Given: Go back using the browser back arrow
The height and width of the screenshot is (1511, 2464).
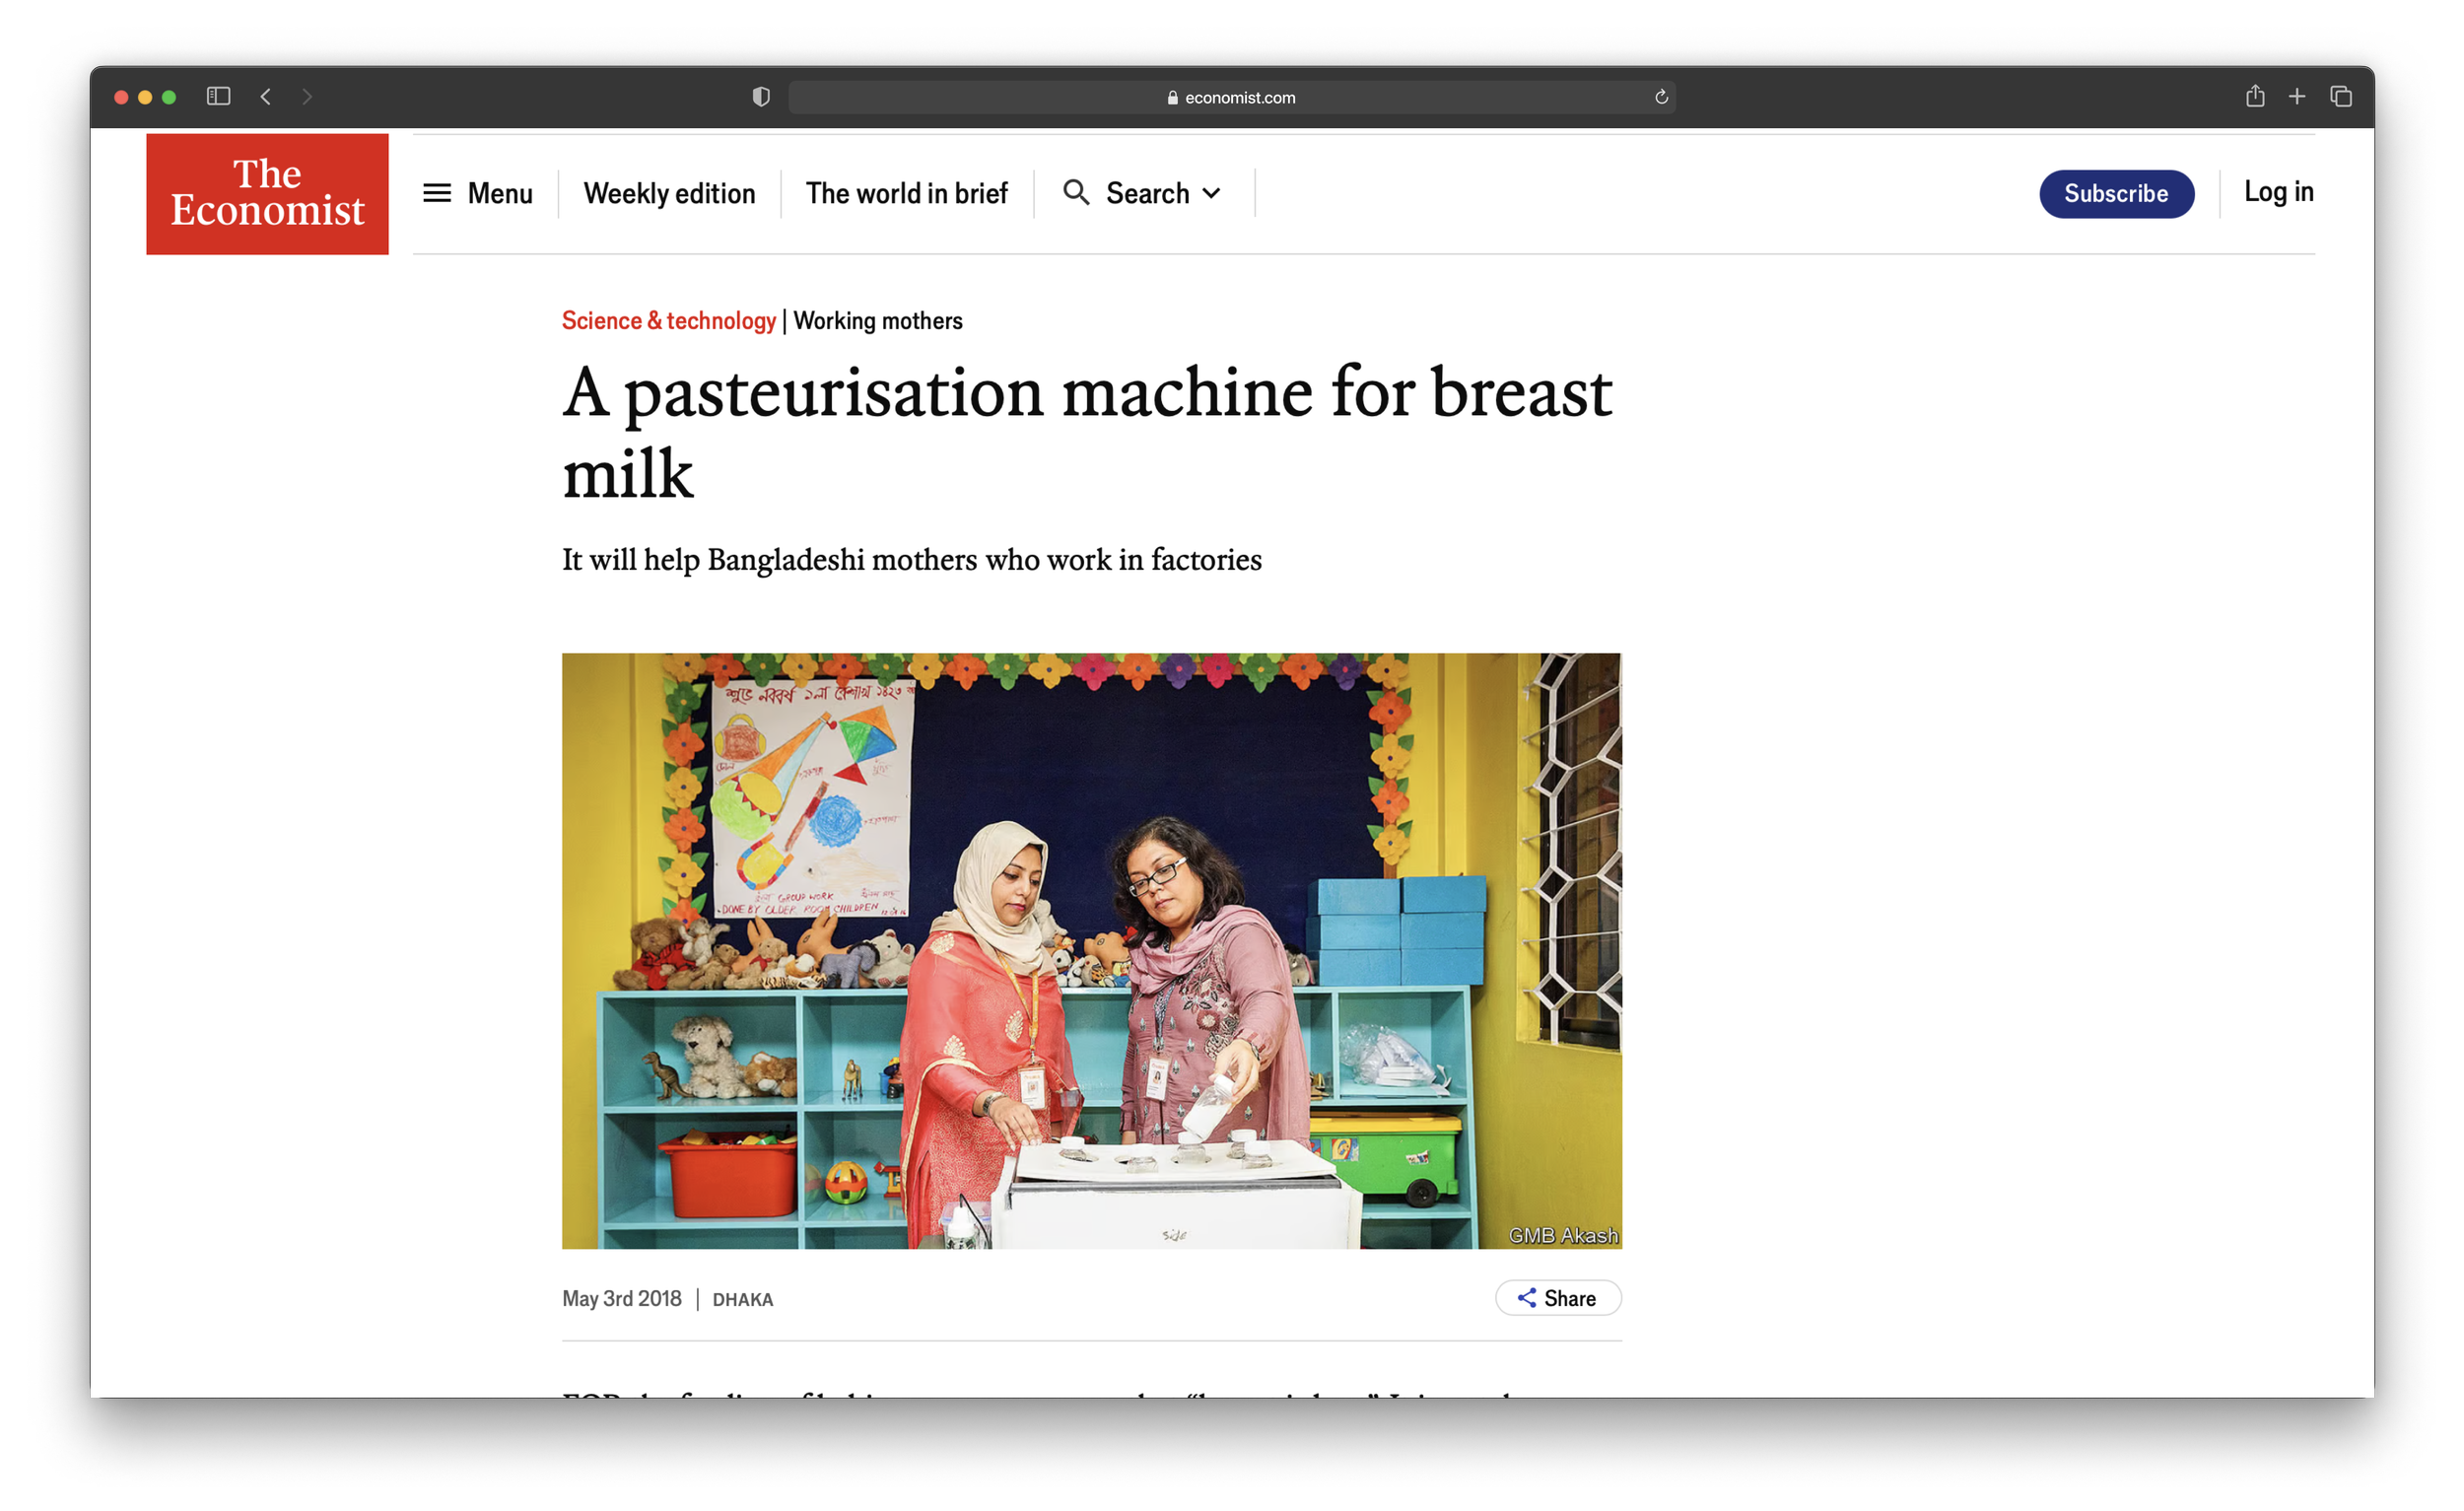Looking at the screenshot, I should click(x=266, y=96).
